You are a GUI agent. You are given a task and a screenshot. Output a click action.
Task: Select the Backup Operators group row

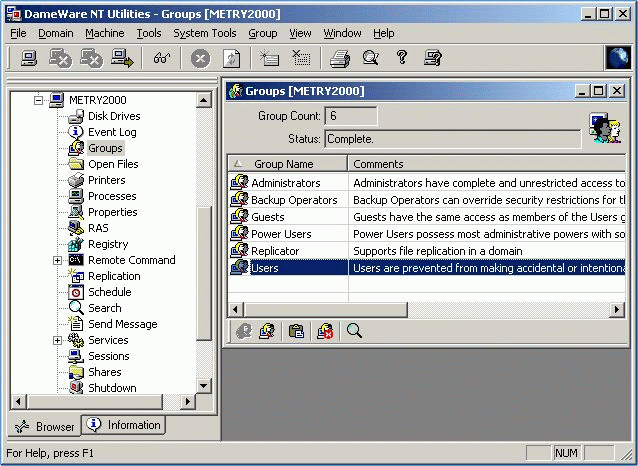tap(427, 200)
